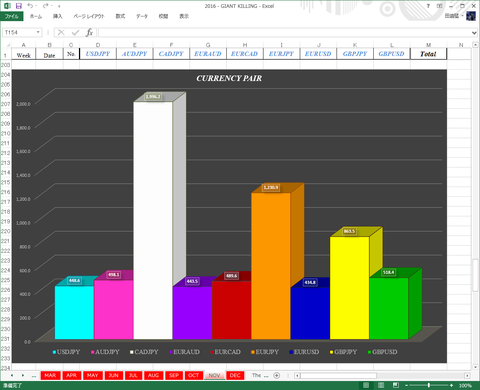The width and height of the screenshot is (480, 390).
Task: Switch to the MAR sheet tab
Action: pyautogui.click(x=50, y=376)
